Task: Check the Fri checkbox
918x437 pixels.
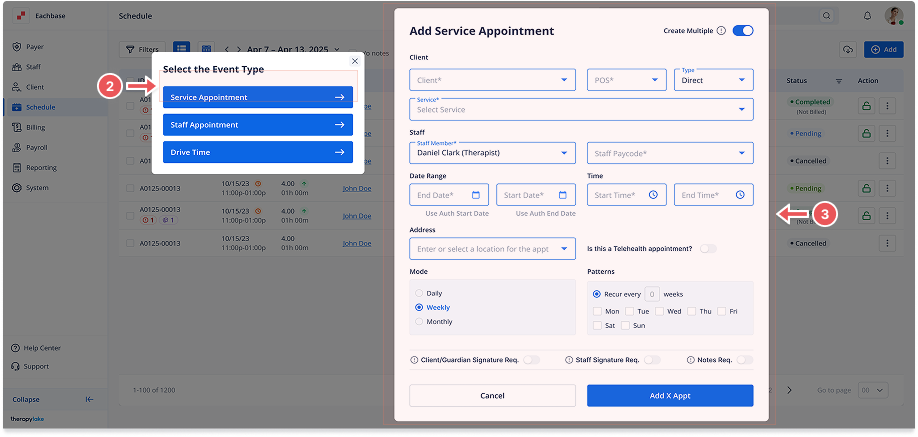Action: tap(721, 311)
